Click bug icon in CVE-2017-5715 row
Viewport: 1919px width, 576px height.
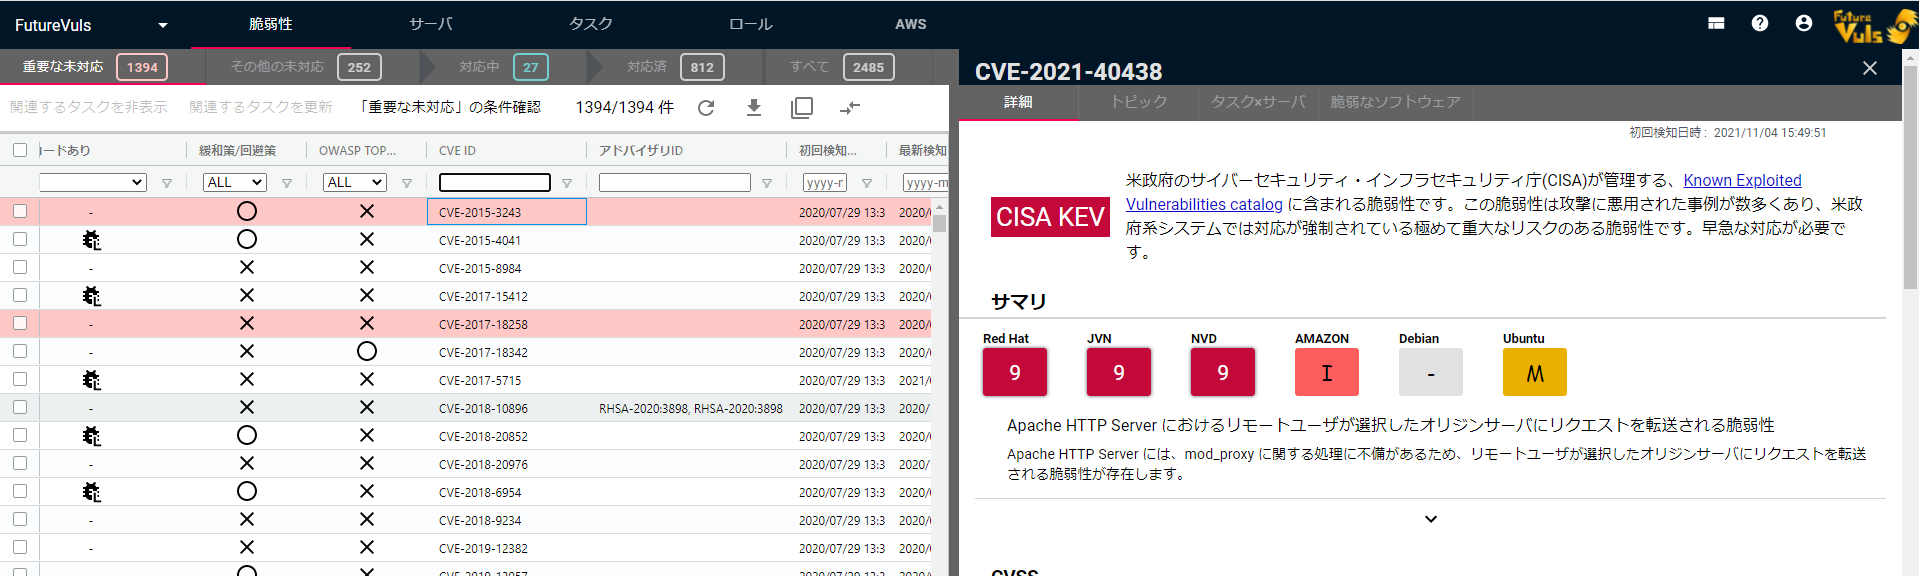(91, 380)
